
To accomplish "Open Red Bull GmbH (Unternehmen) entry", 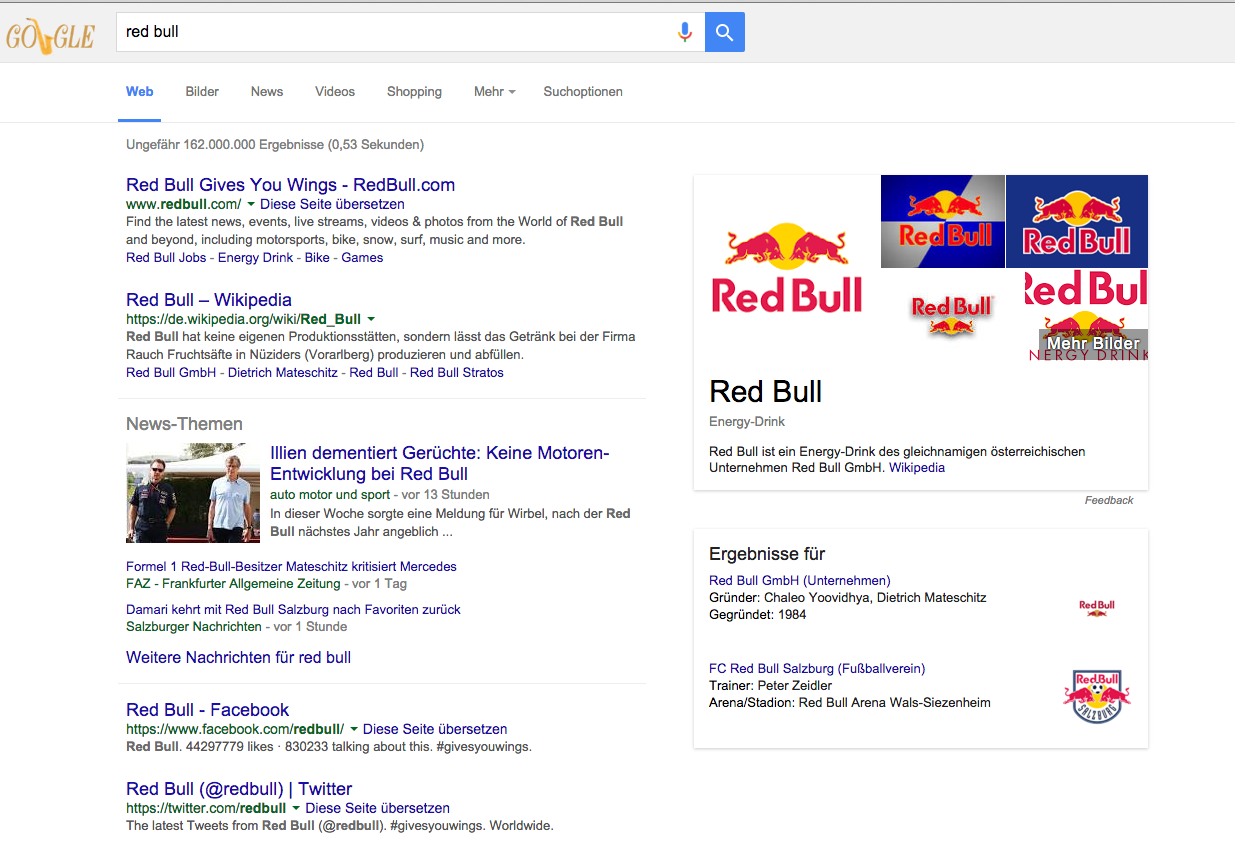I will coord(799,581).
